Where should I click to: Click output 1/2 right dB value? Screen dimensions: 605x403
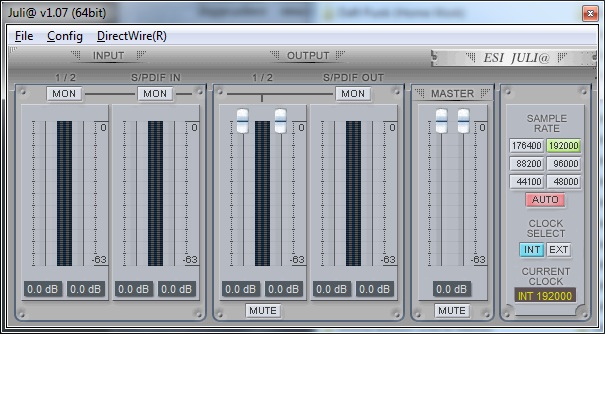click(x=284, y=289)
